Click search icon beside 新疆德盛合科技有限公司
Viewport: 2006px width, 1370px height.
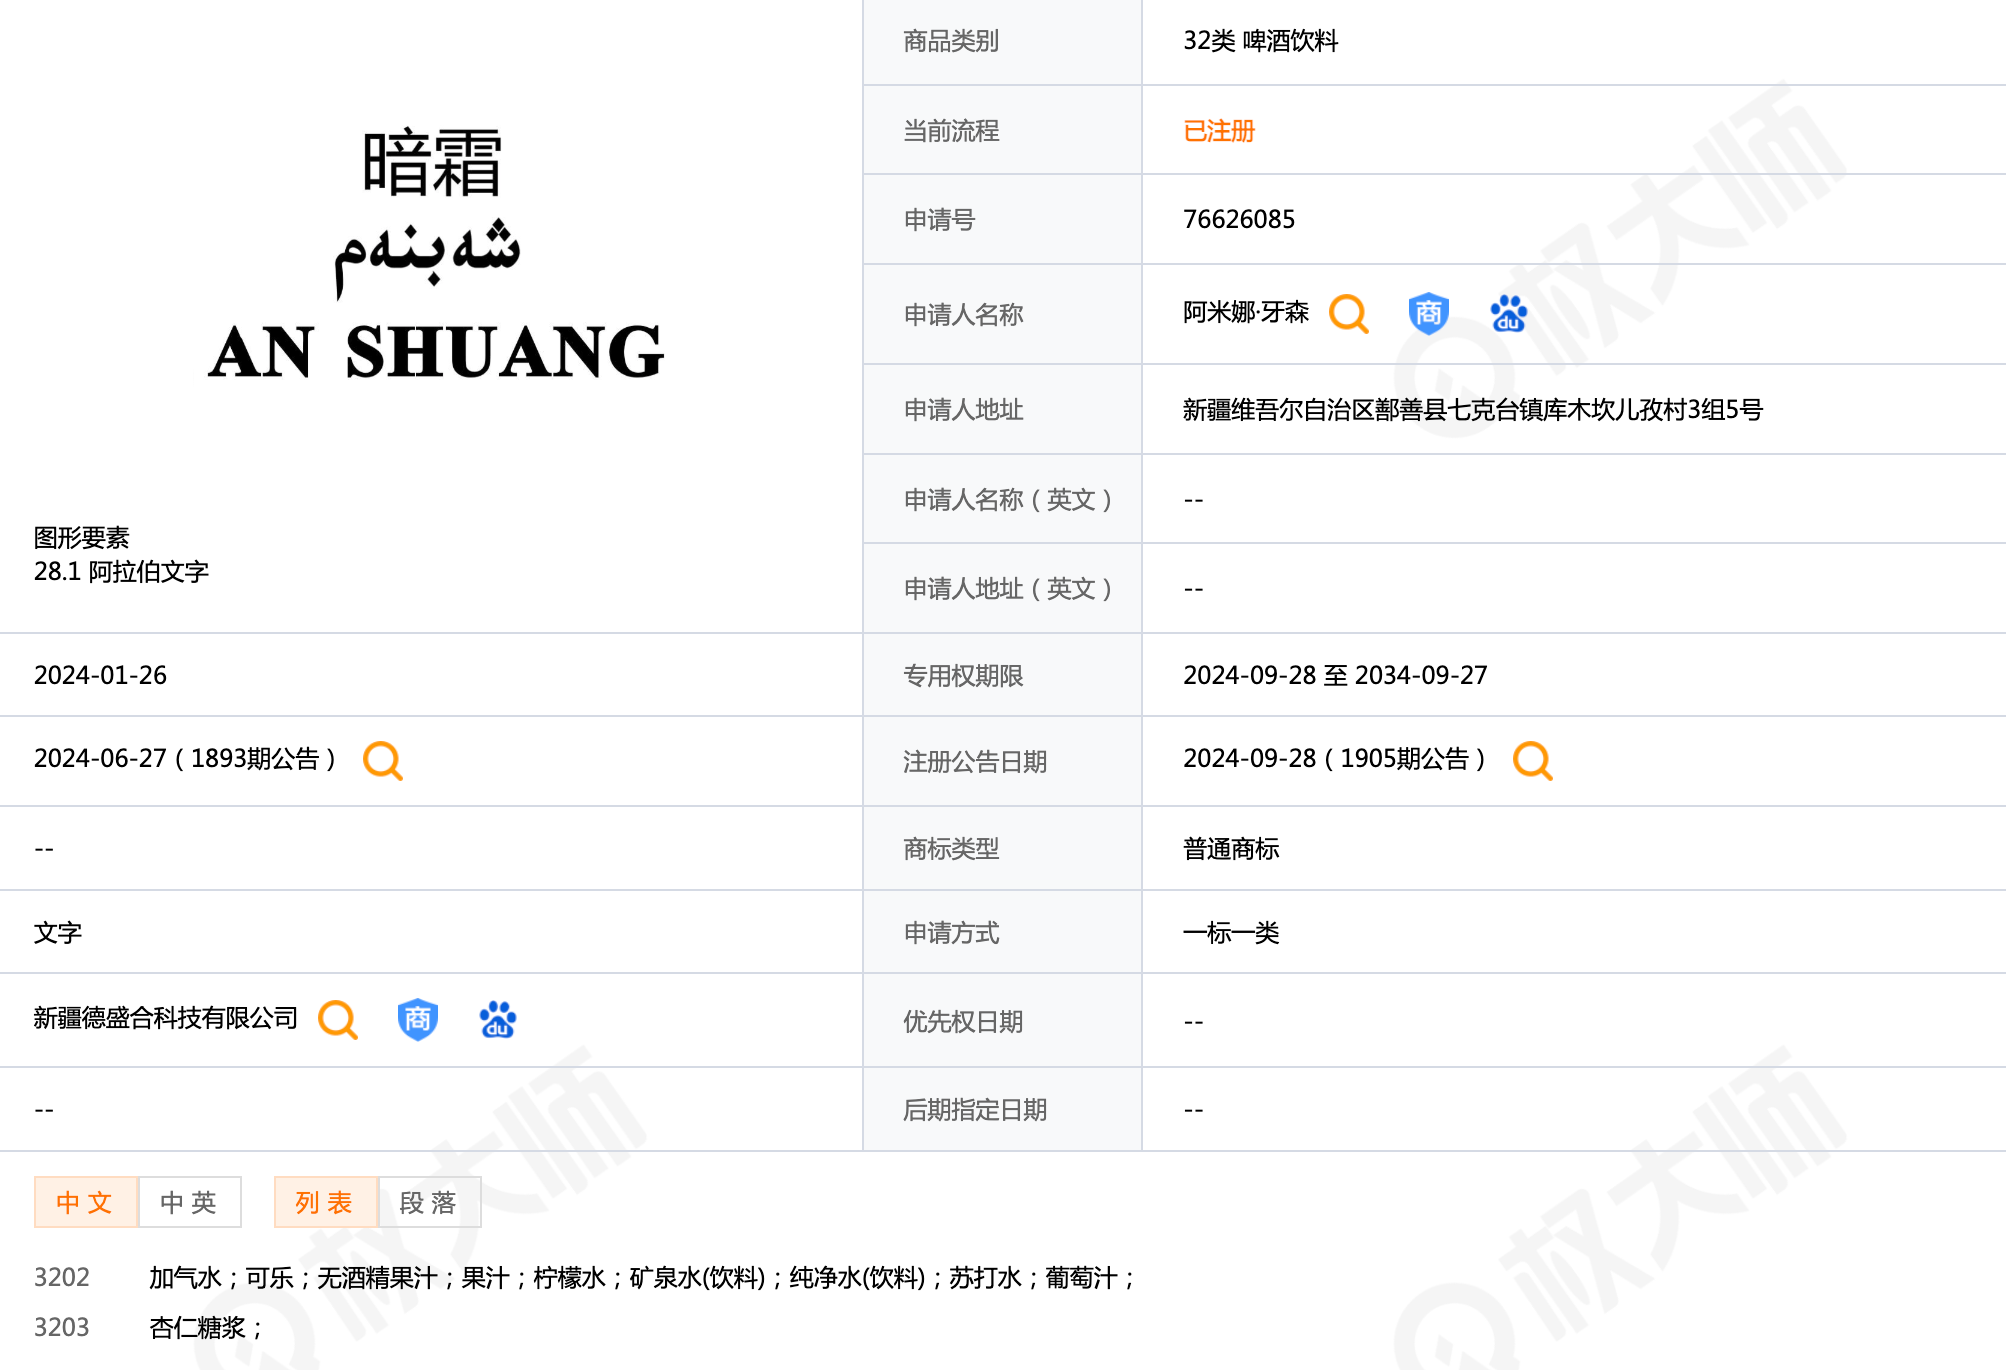(x=337, y=1020)
